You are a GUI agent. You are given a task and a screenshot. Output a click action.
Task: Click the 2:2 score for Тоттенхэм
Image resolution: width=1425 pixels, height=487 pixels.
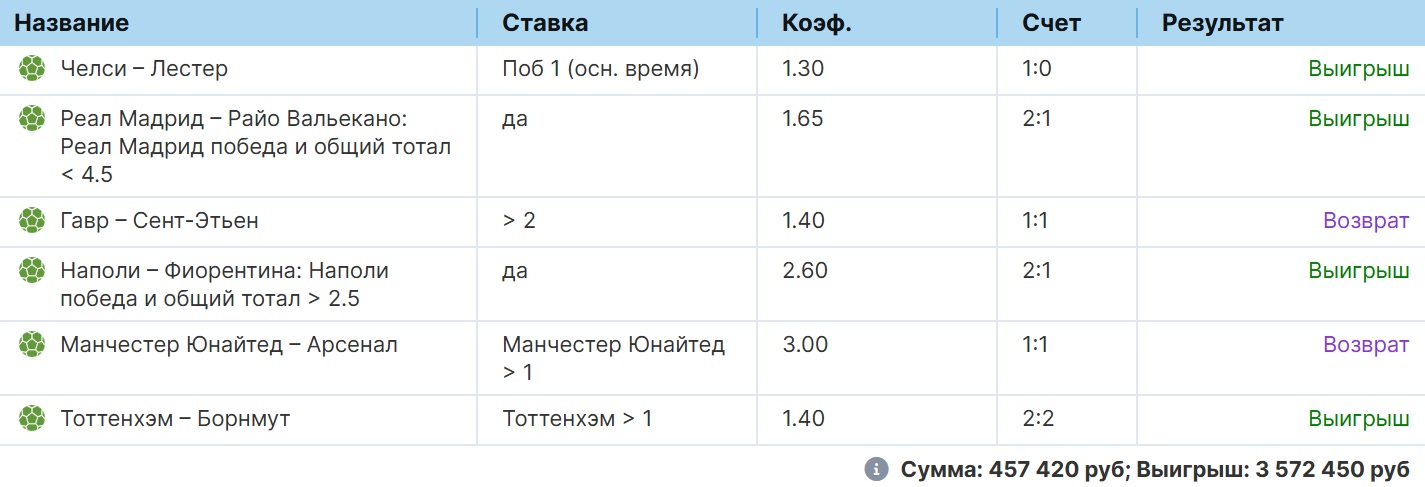1038,419
